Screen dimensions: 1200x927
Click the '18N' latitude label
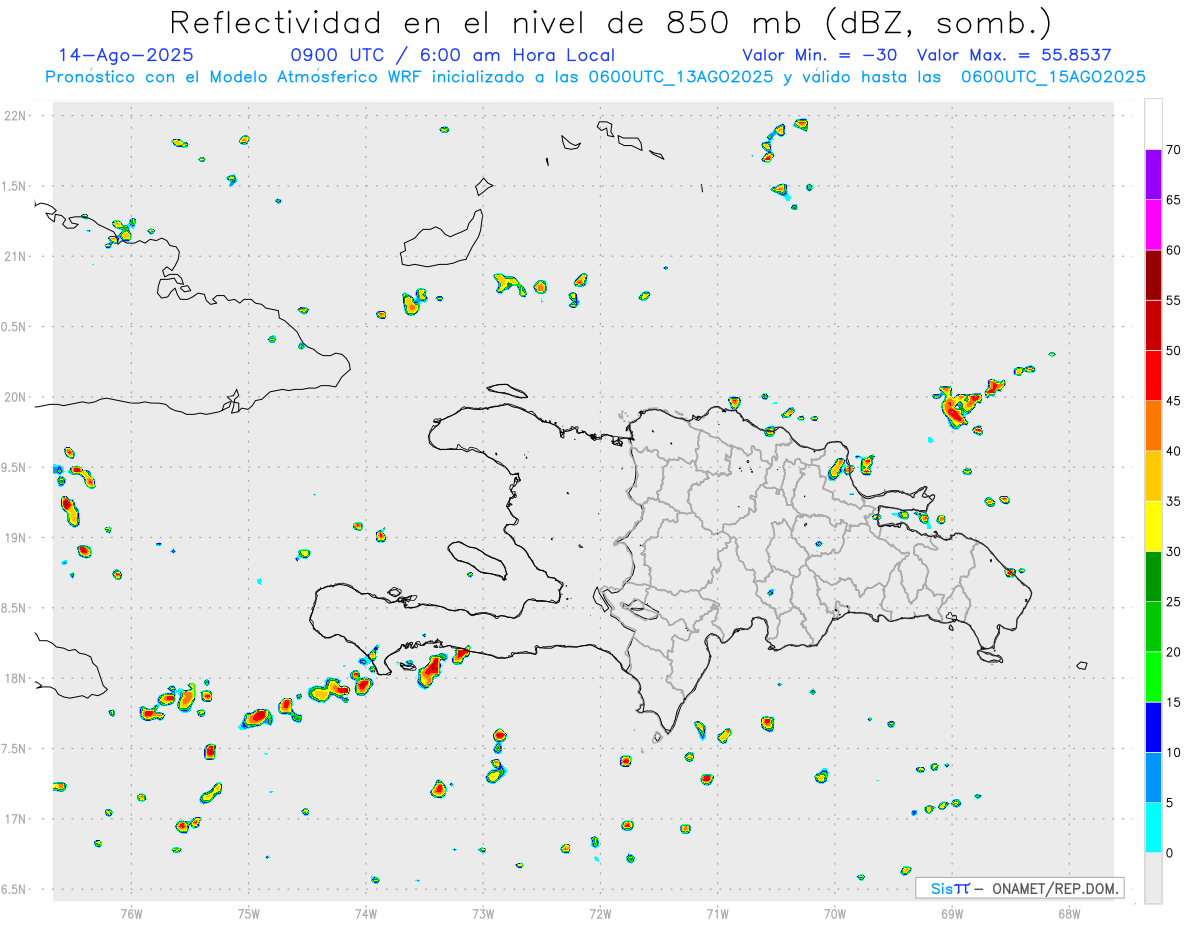[16, 678]
